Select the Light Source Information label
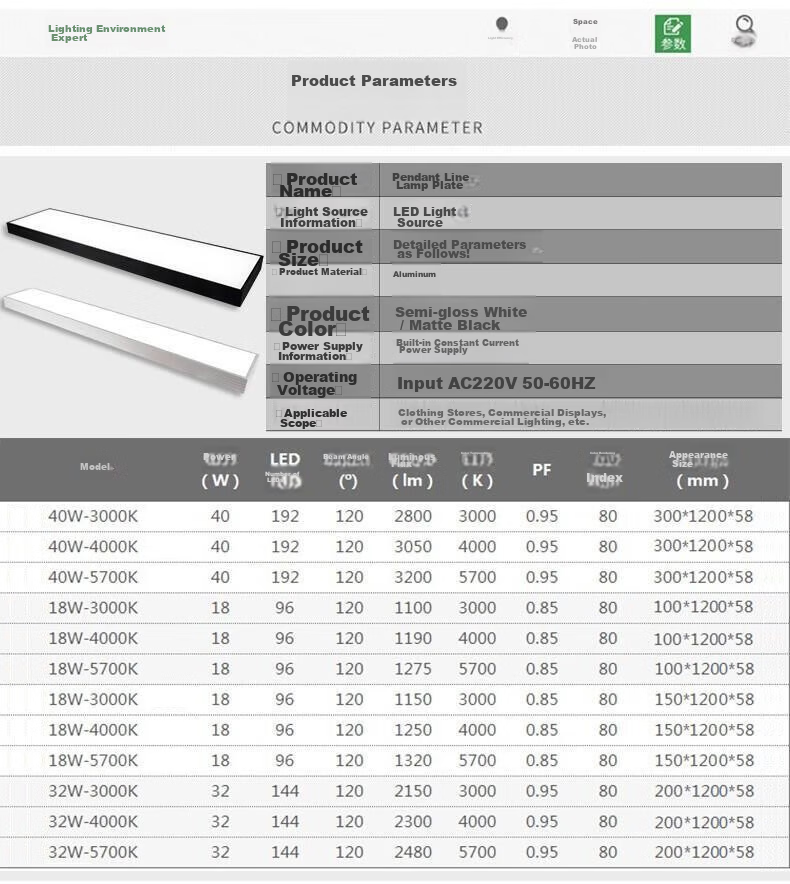 click(323, 217)
